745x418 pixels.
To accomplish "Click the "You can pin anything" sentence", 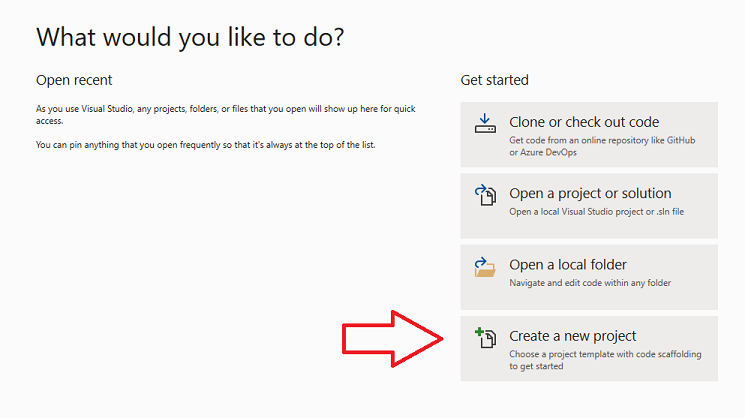I will tap(206, 145).
